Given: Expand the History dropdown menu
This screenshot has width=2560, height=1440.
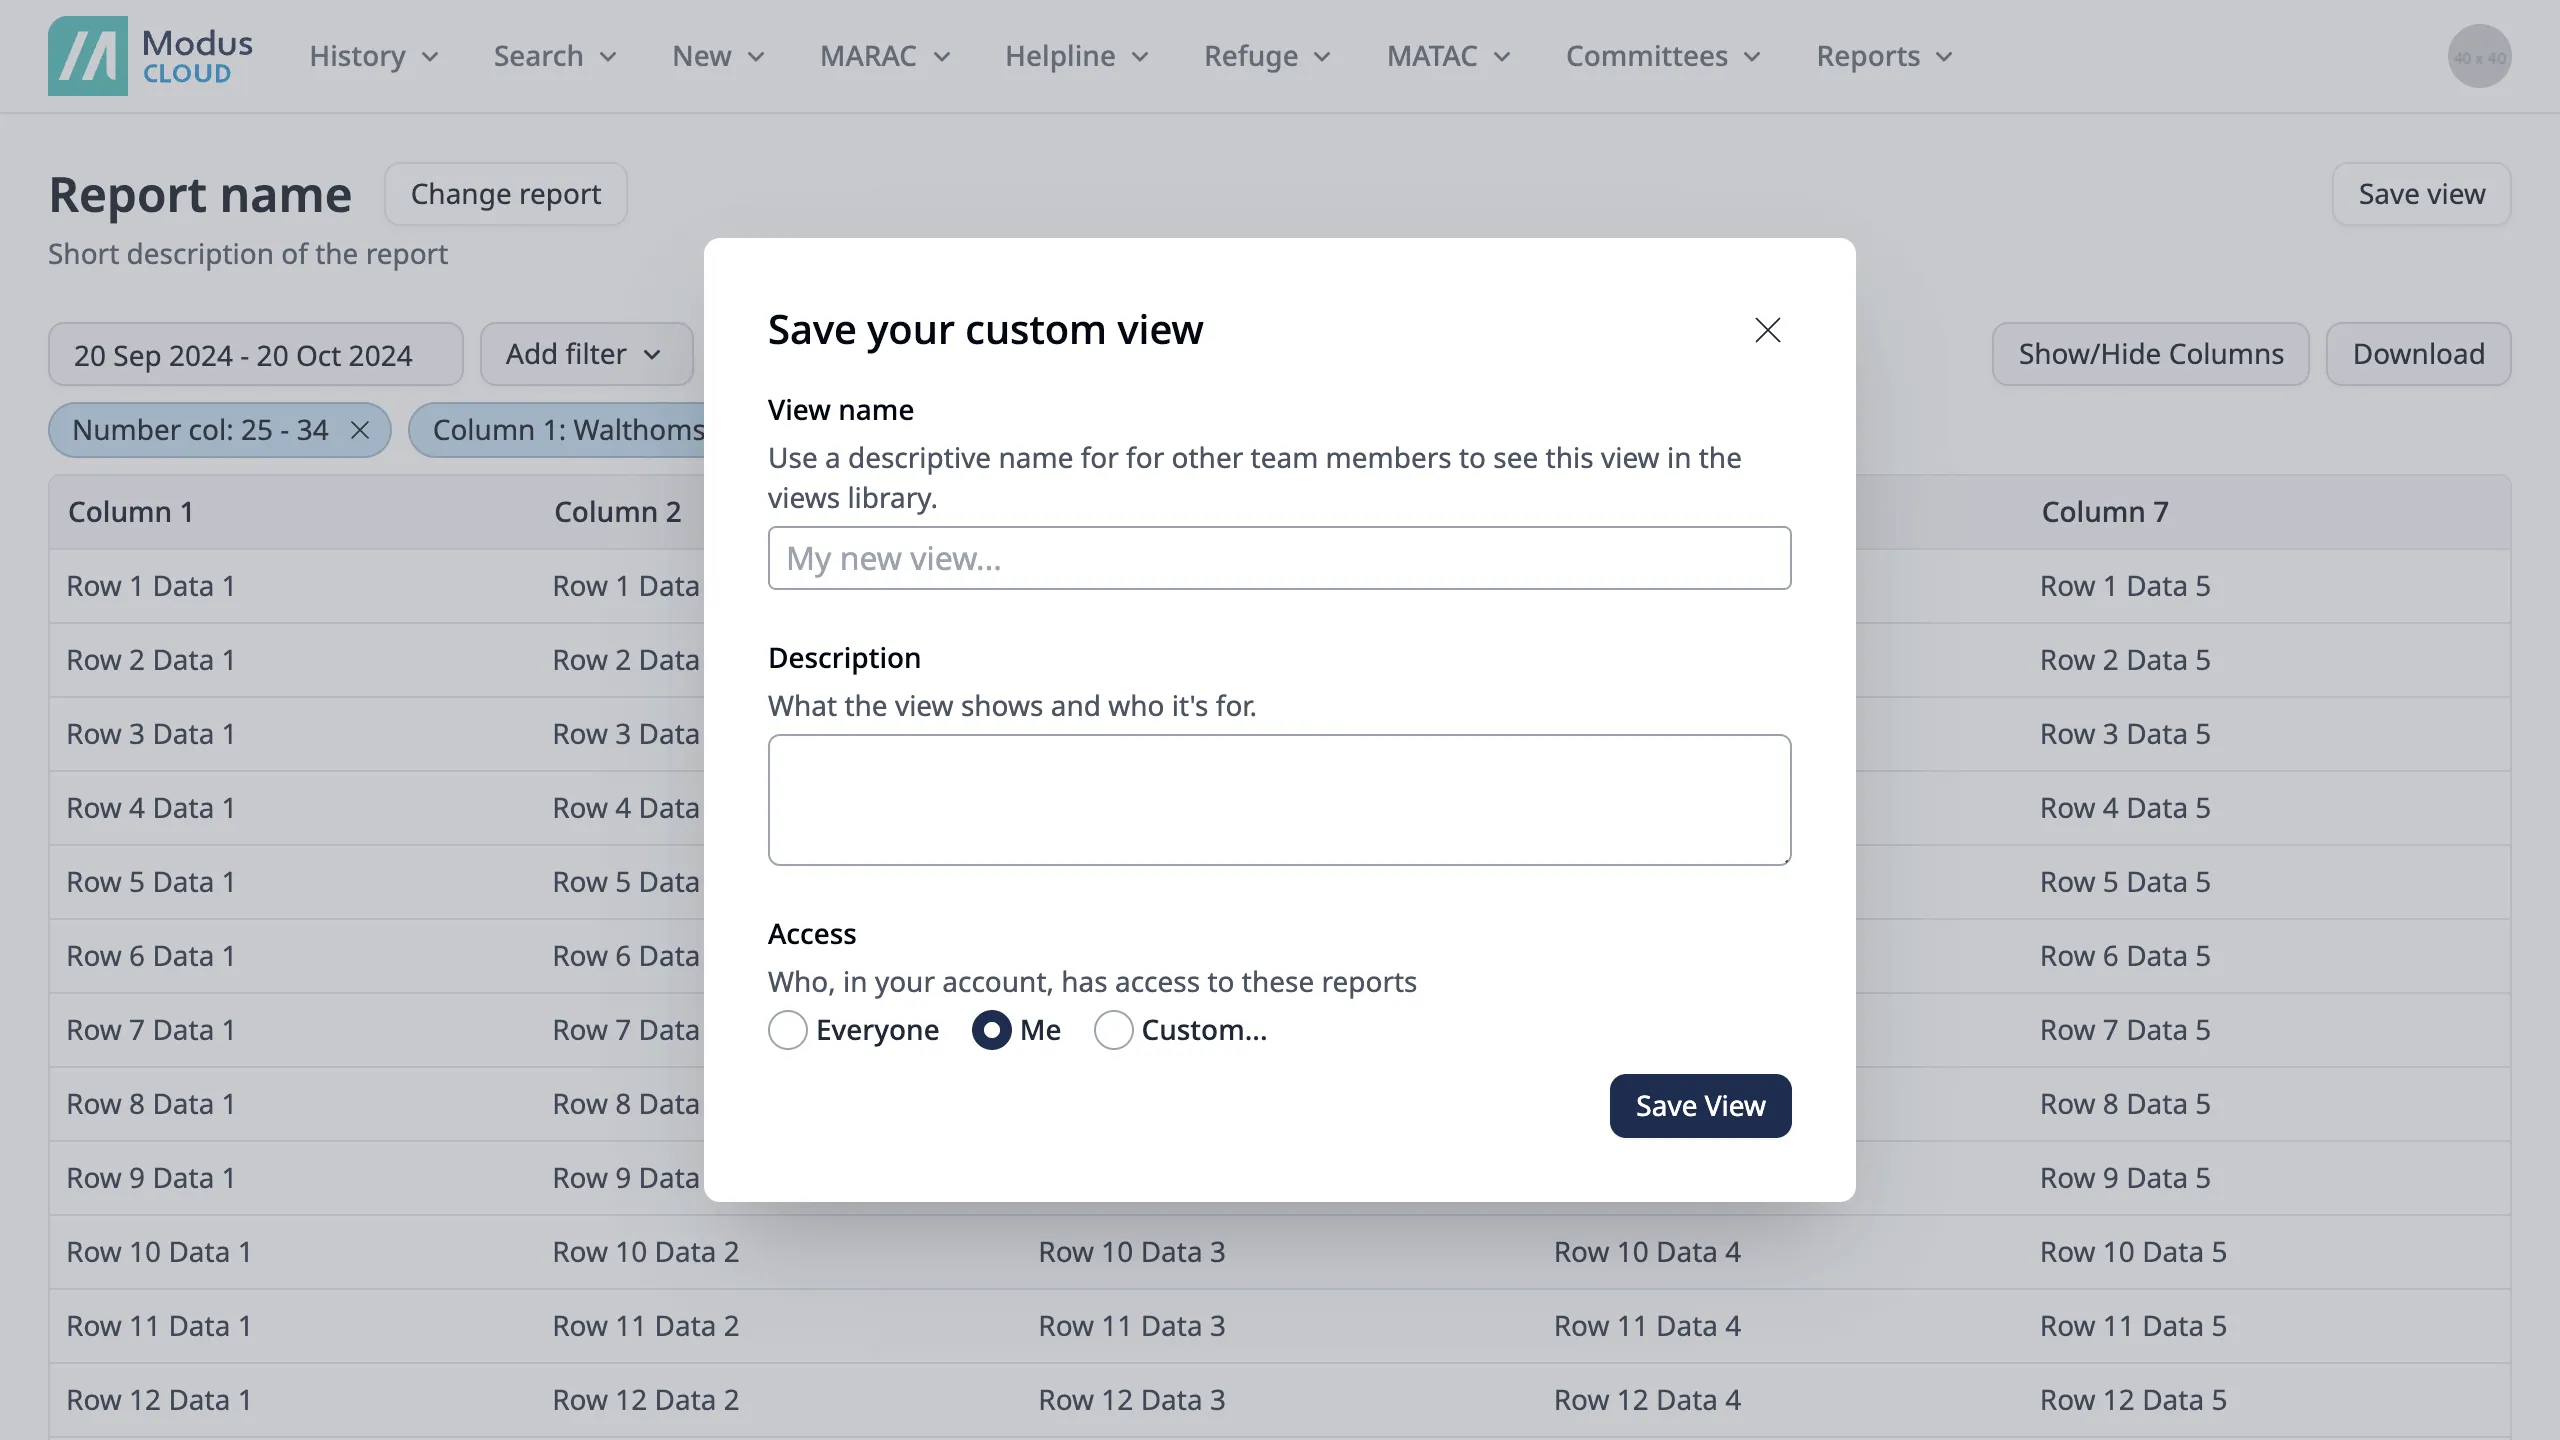Looking at the screenshot, I should coord(373,56).
